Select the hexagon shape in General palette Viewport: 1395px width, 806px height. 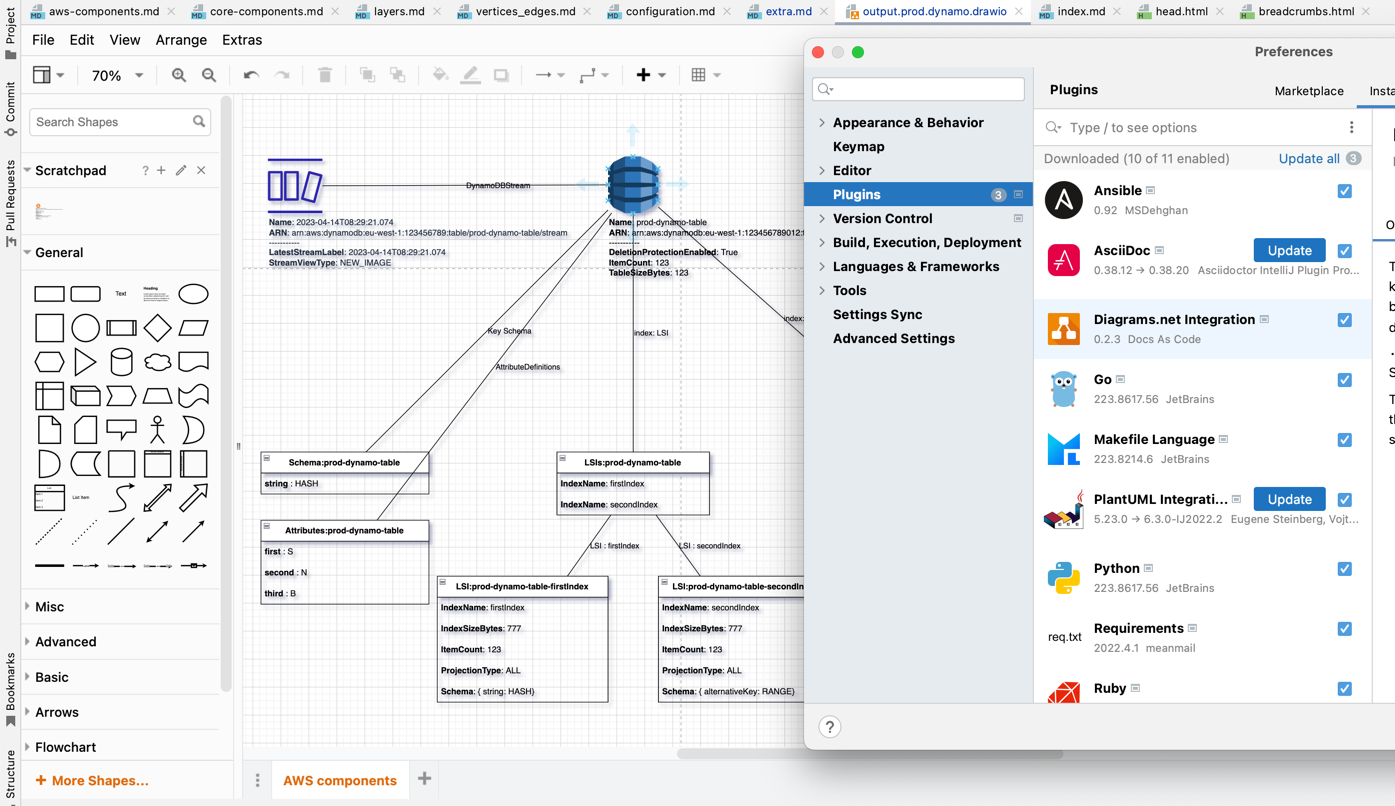49,362
